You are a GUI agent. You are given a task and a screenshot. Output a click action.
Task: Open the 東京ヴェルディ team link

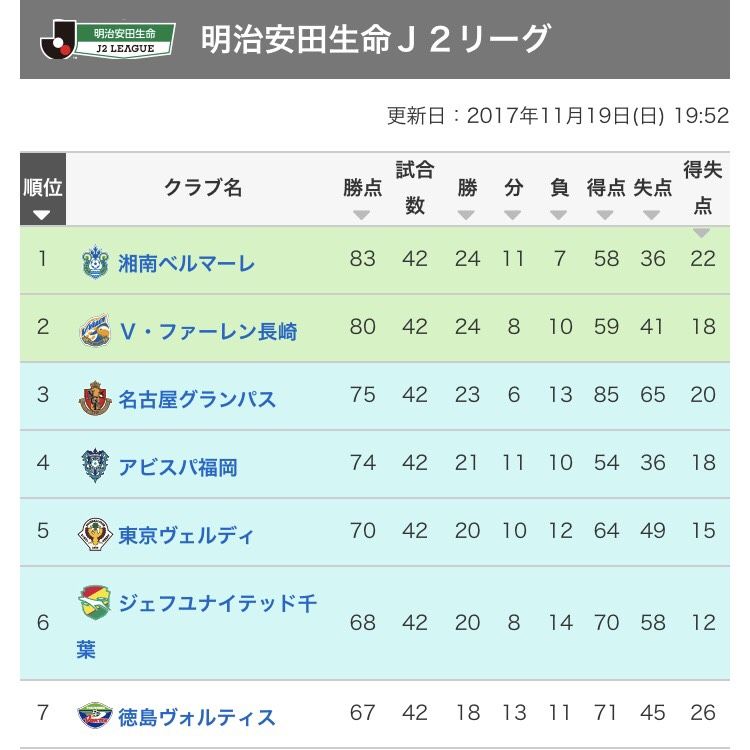tap(186, 535)
